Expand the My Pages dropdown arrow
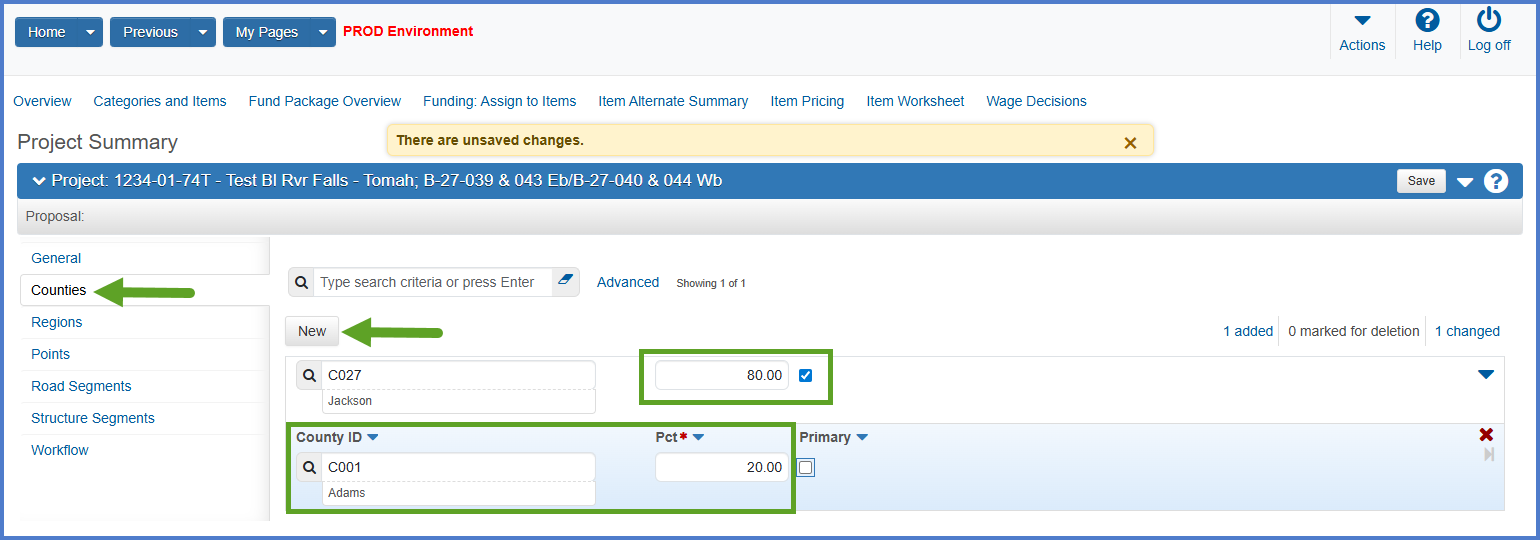This screenshot has height=540, width=1540. [322, 32]
